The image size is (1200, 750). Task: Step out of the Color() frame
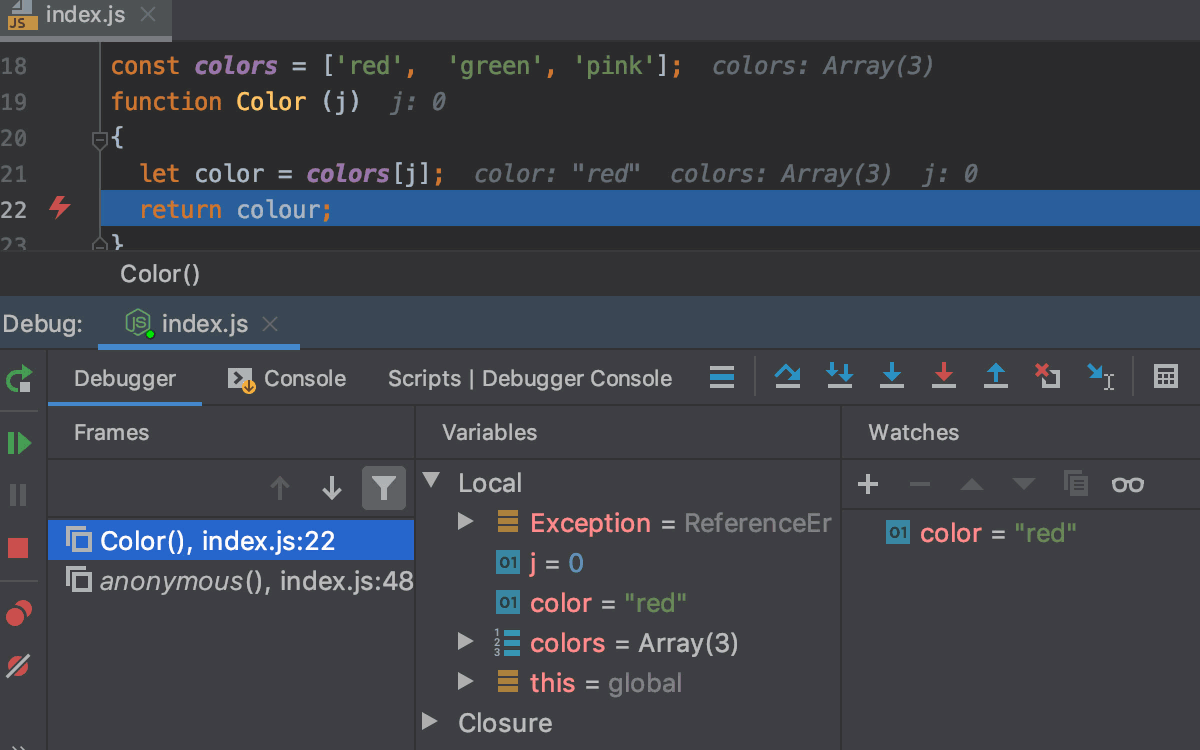point(996,377)
